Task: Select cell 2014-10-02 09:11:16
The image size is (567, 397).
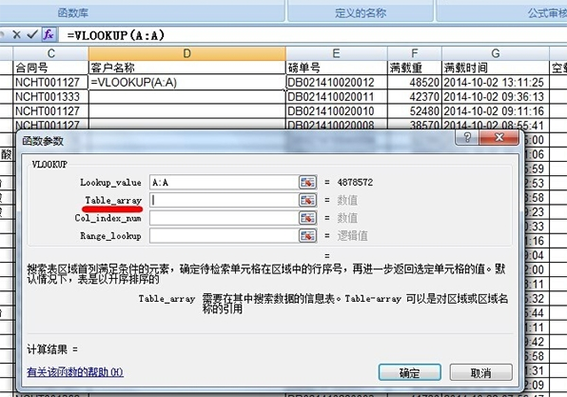Action: coord(495,111)
